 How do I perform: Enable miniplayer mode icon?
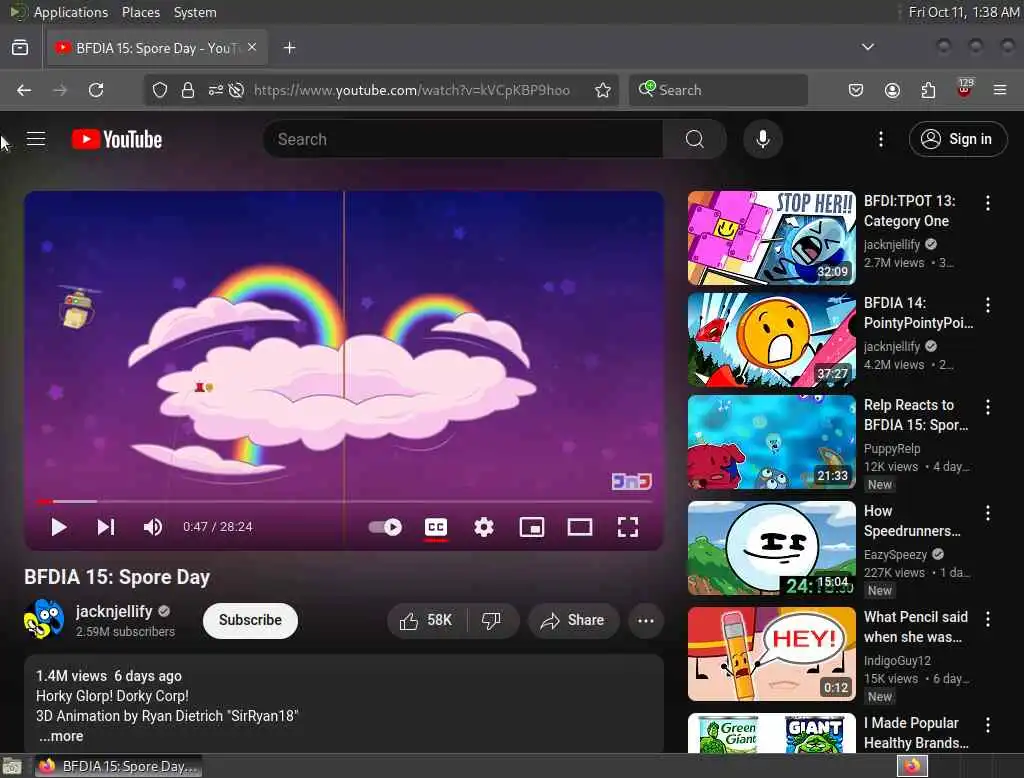click(x=532, y=527)
